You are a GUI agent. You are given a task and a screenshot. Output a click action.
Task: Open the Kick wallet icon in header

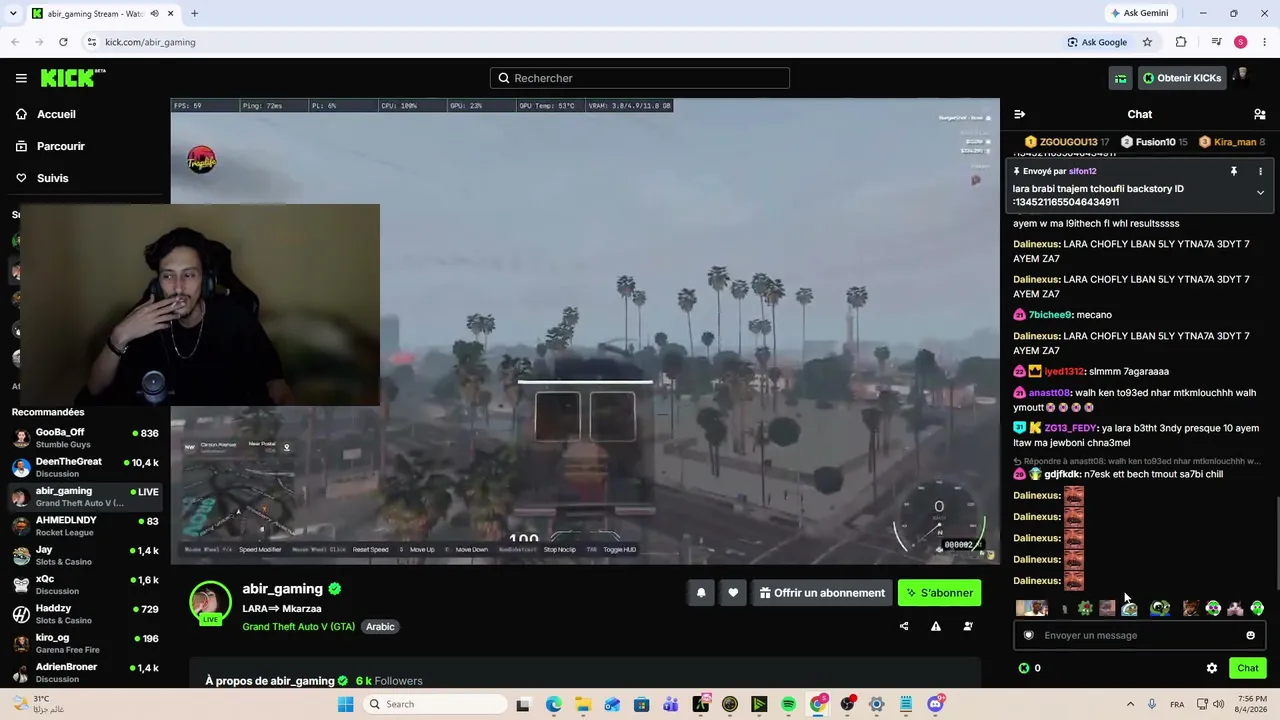[1120, 78]
